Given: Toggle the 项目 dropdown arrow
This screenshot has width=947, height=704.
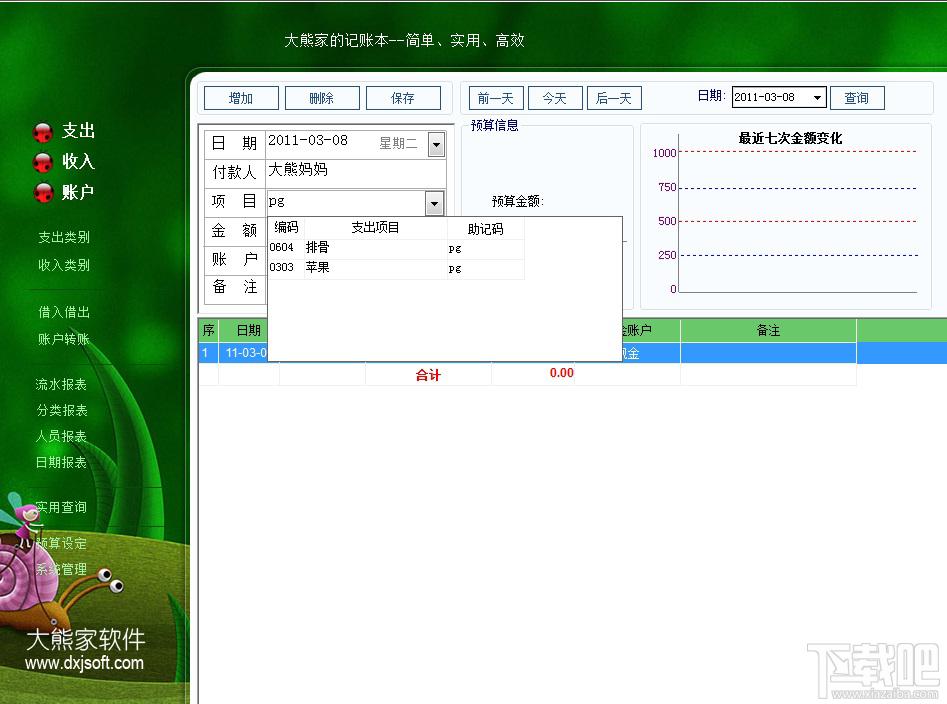Looking at the screenshot, I should (x=434, y=203).
